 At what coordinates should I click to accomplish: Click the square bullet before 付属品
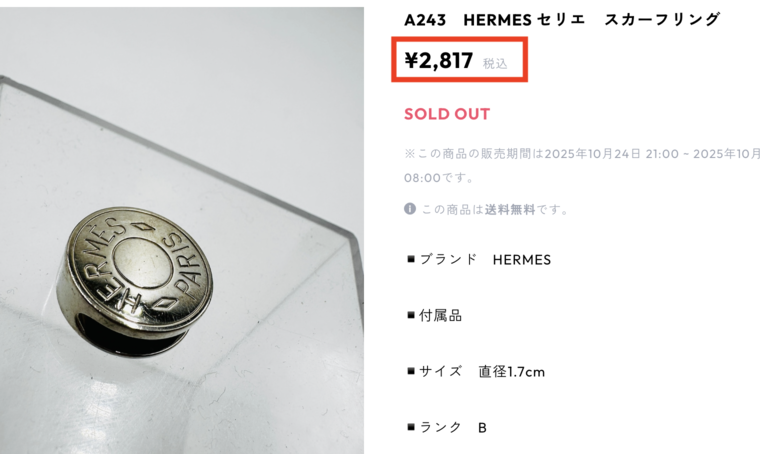(x=411, y=315)
